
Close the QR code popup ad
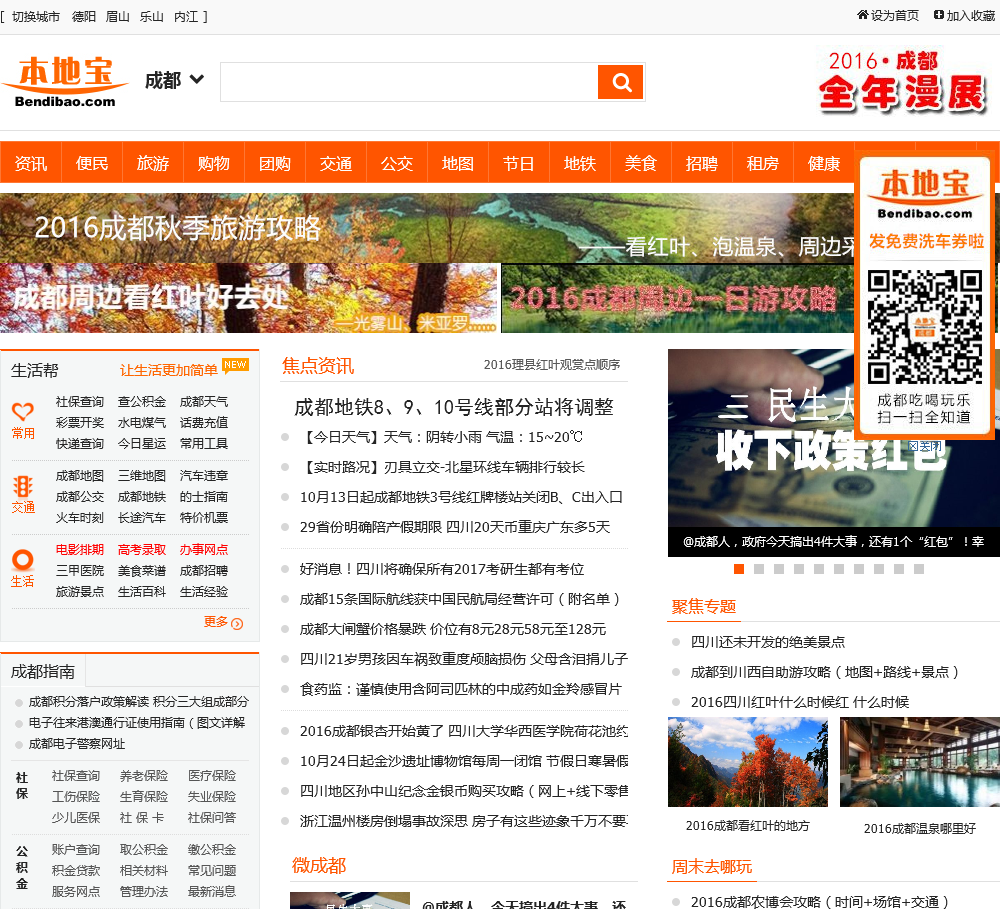pos(925,445)
